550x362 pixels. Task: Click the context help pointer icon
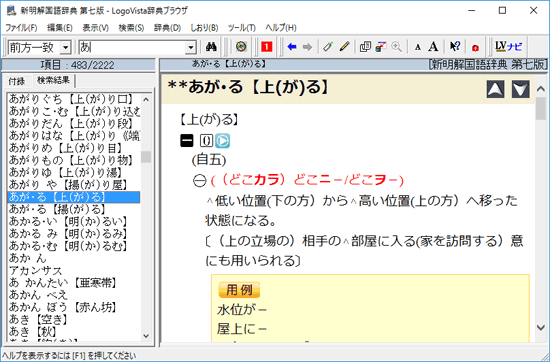pyautogui.click(x=455, y=47)
